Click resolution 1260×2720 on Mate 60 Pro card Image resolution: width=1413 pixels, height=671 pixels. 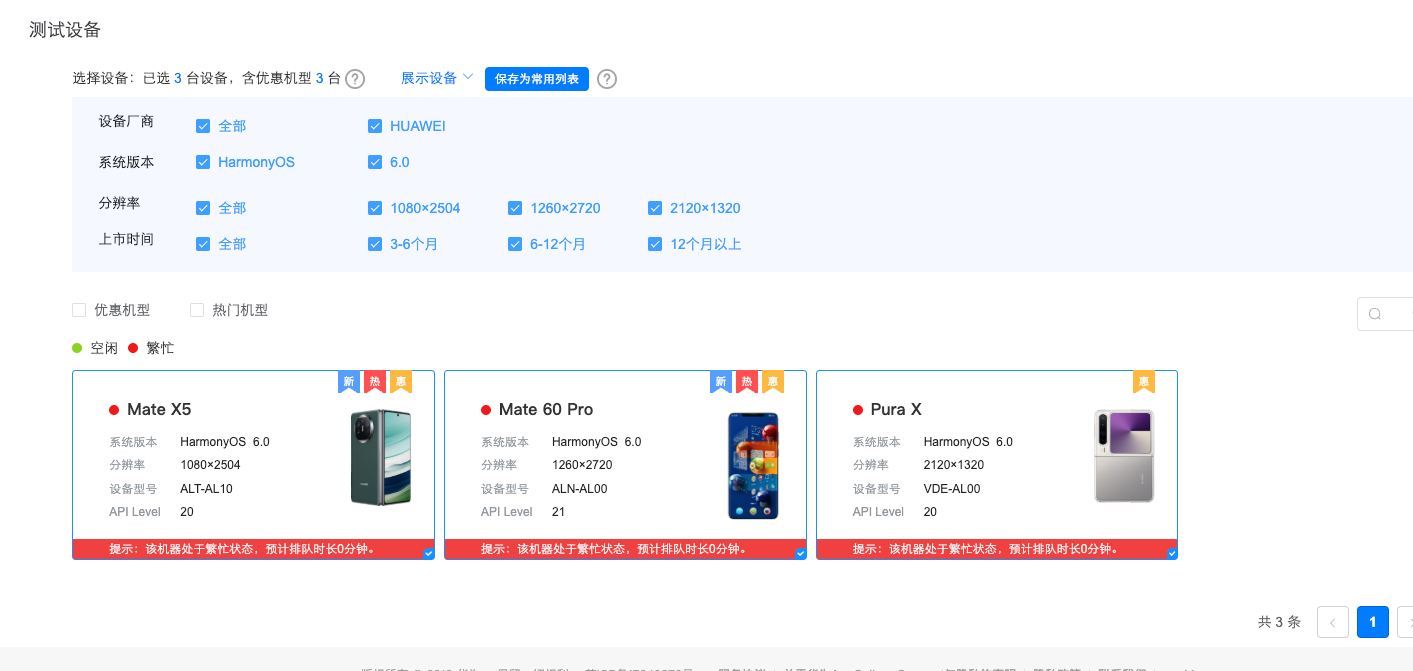[x=582, y=465]
